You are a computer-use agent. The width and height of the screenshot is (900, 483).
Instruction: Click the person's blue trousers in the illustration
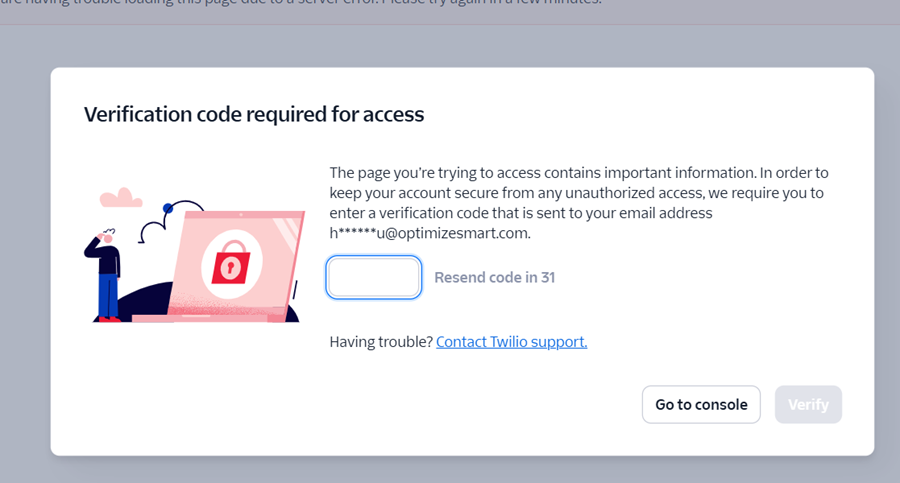pyautogui.click(x=108, y=295)
